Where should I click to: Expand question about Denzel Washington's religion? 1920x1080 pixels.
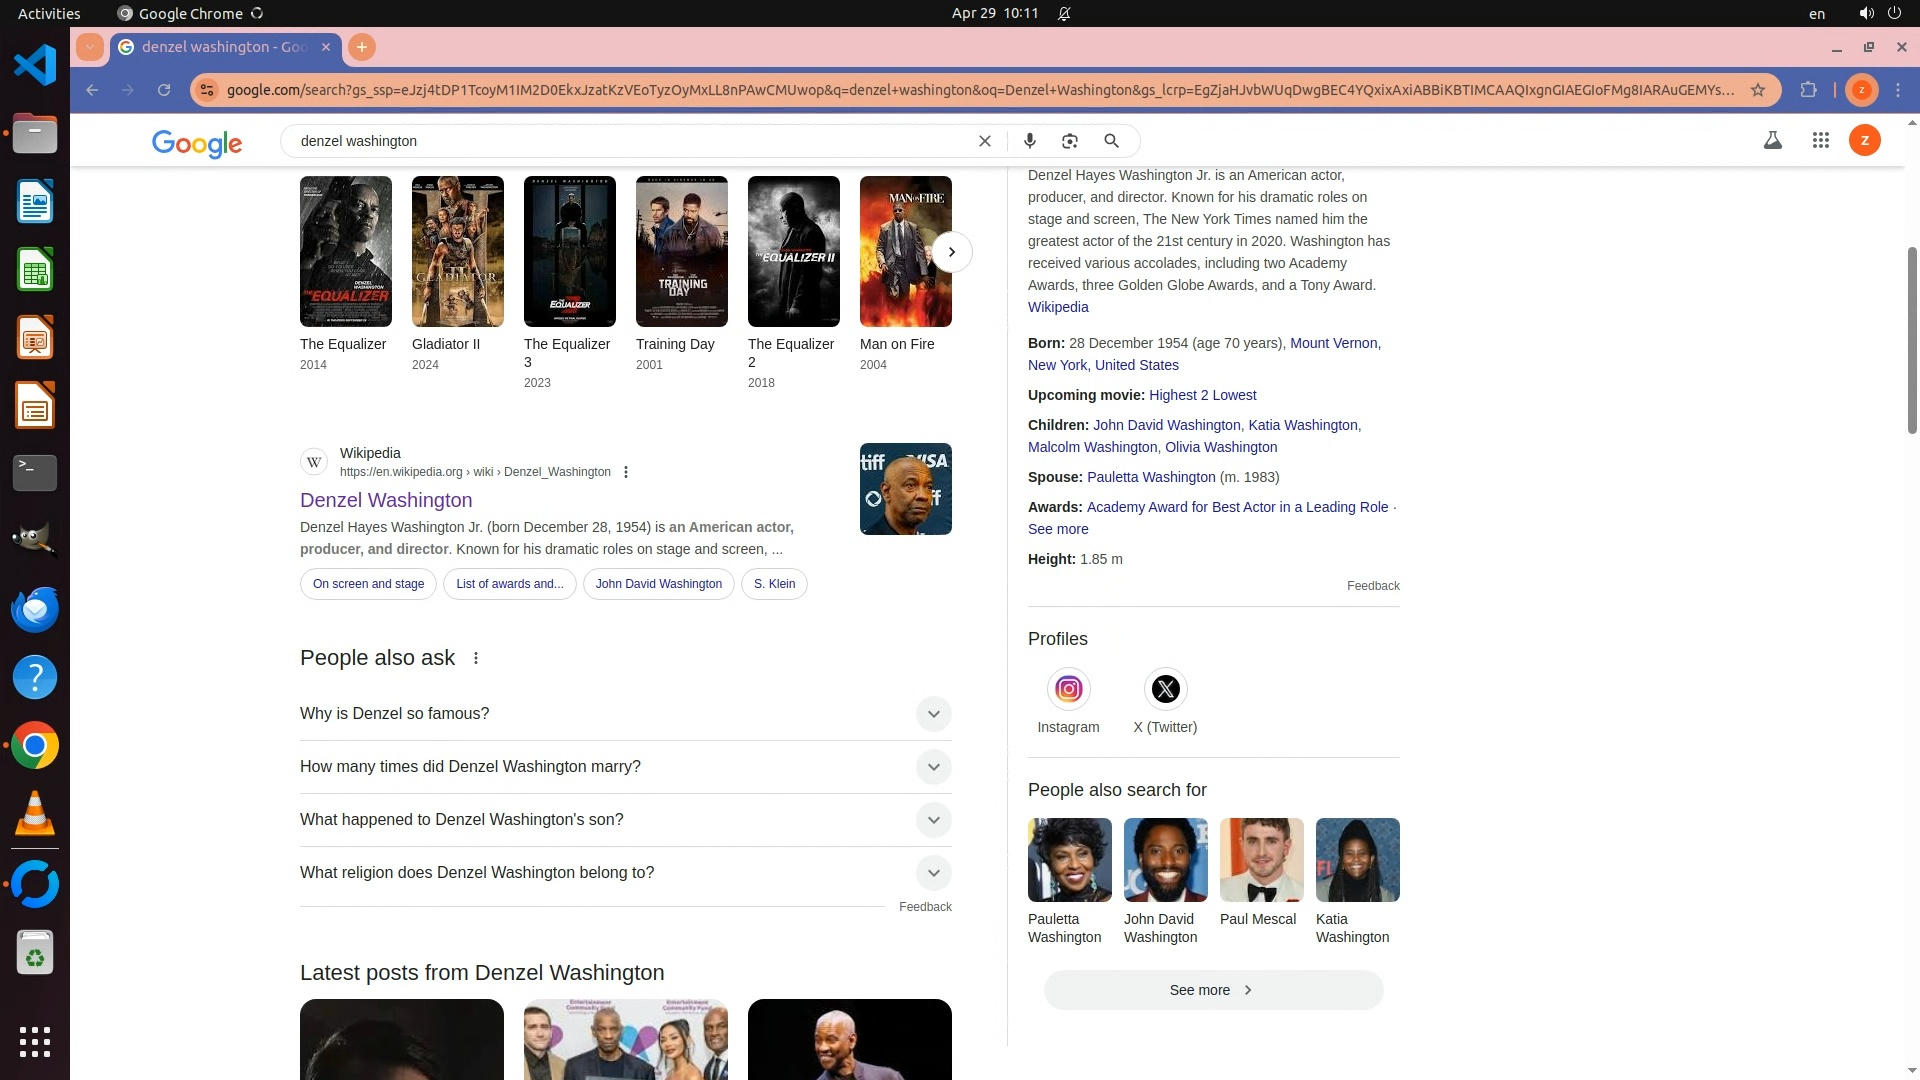(933, 873)
